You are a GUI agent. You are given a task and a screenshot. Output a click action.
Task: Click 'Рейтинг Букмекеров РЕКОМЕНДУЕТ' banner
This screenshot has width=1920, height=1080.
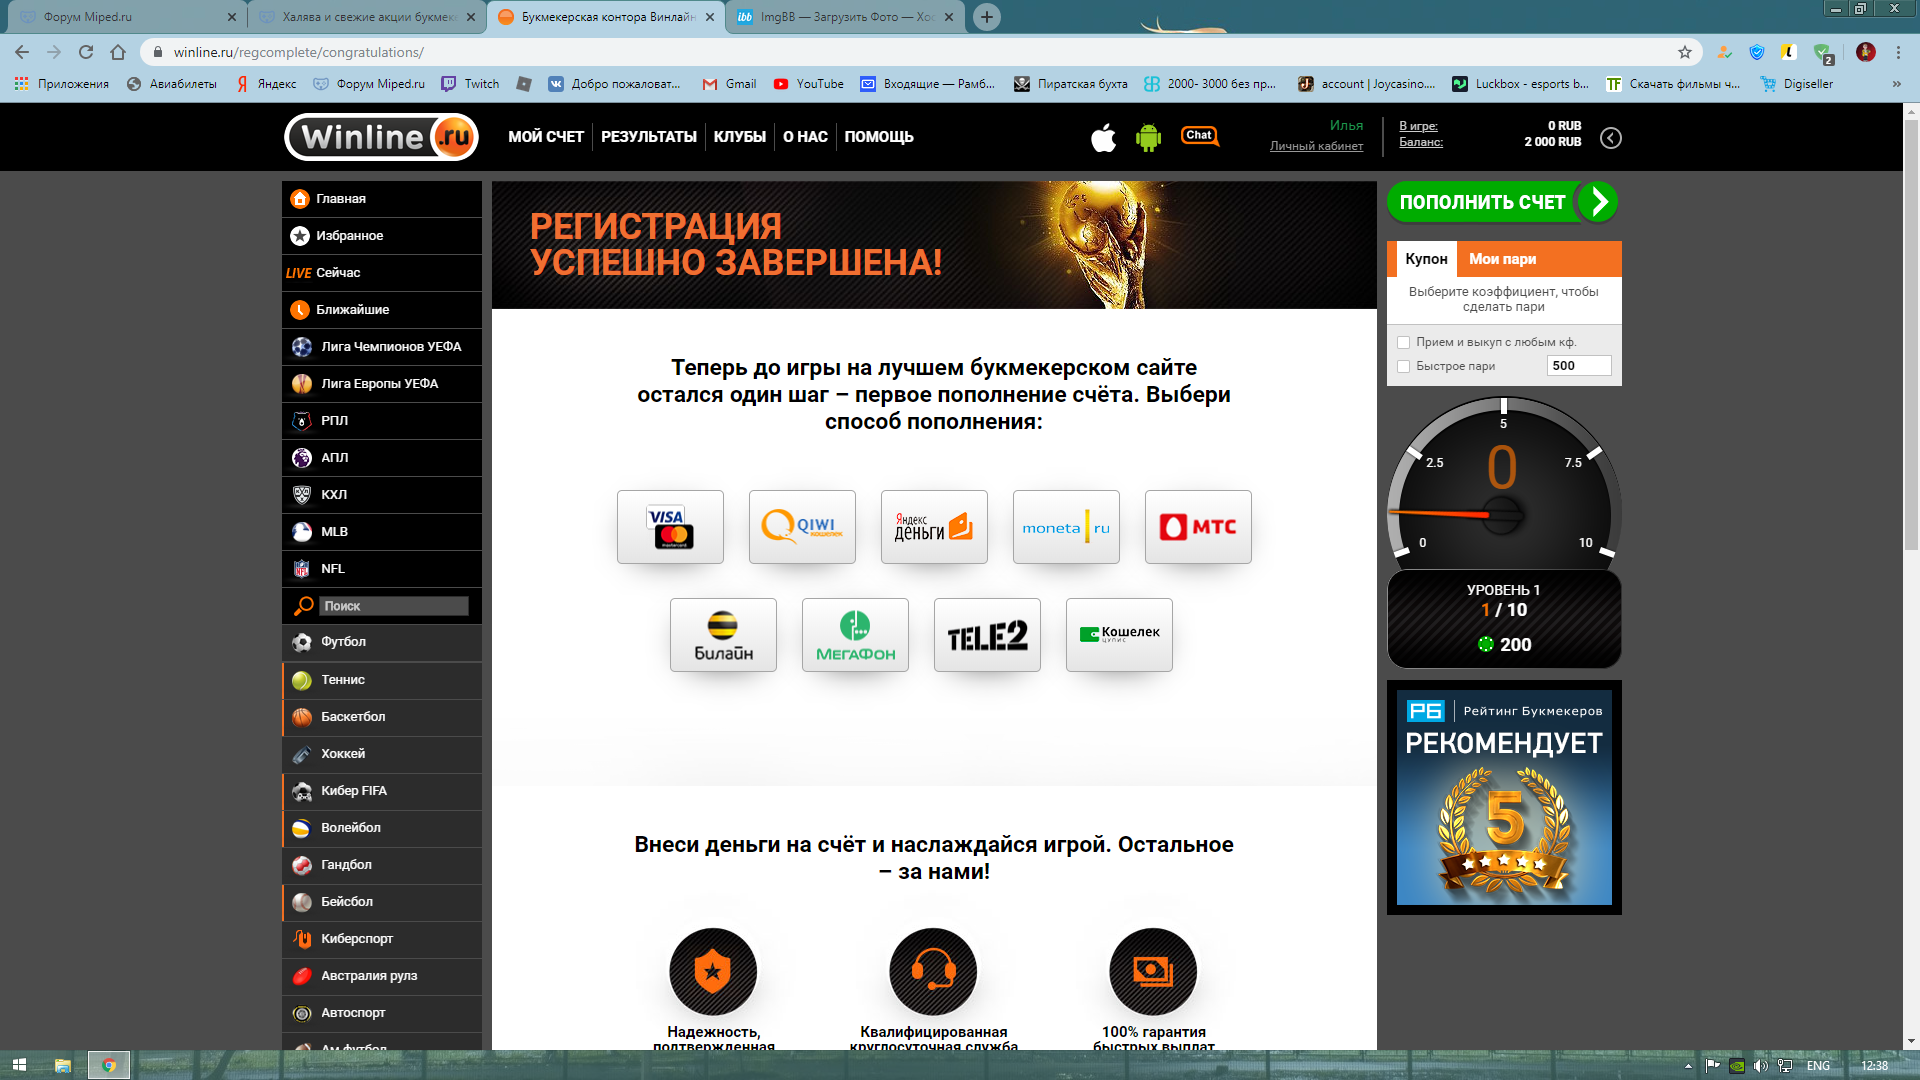point(1504,797)
